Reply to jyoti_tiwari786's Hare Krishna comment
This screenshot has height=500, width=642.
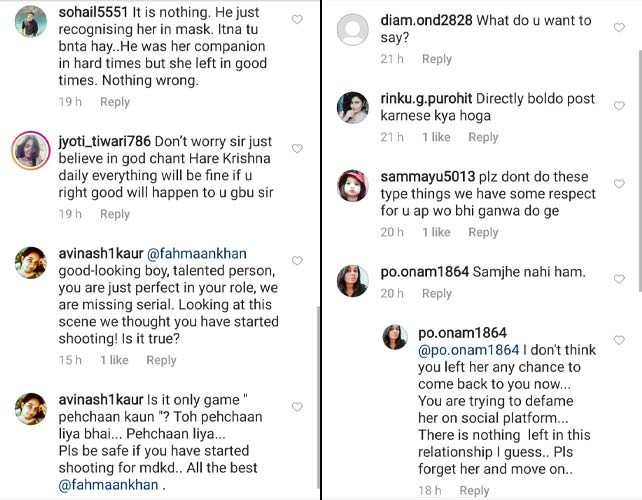[115, 214]
